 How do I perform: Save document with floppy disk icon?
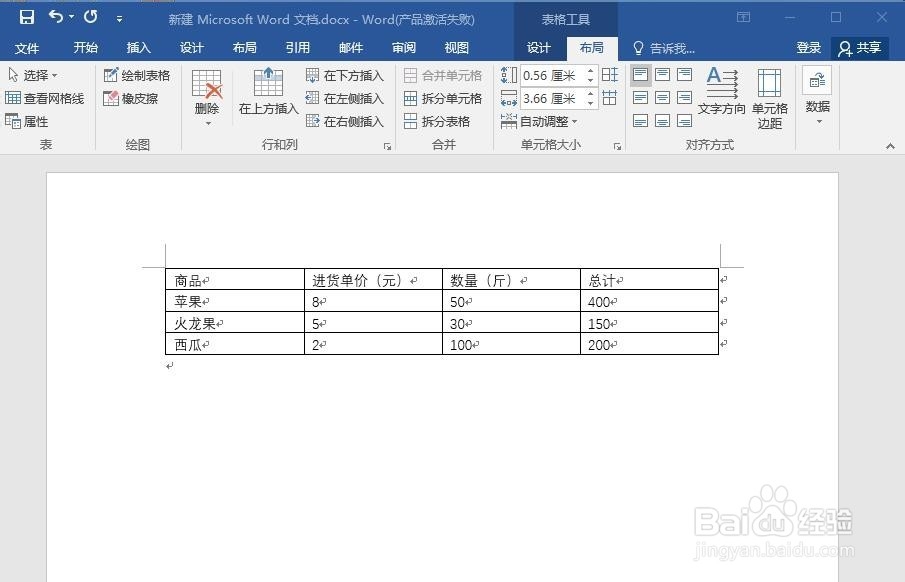click(27, 17)
